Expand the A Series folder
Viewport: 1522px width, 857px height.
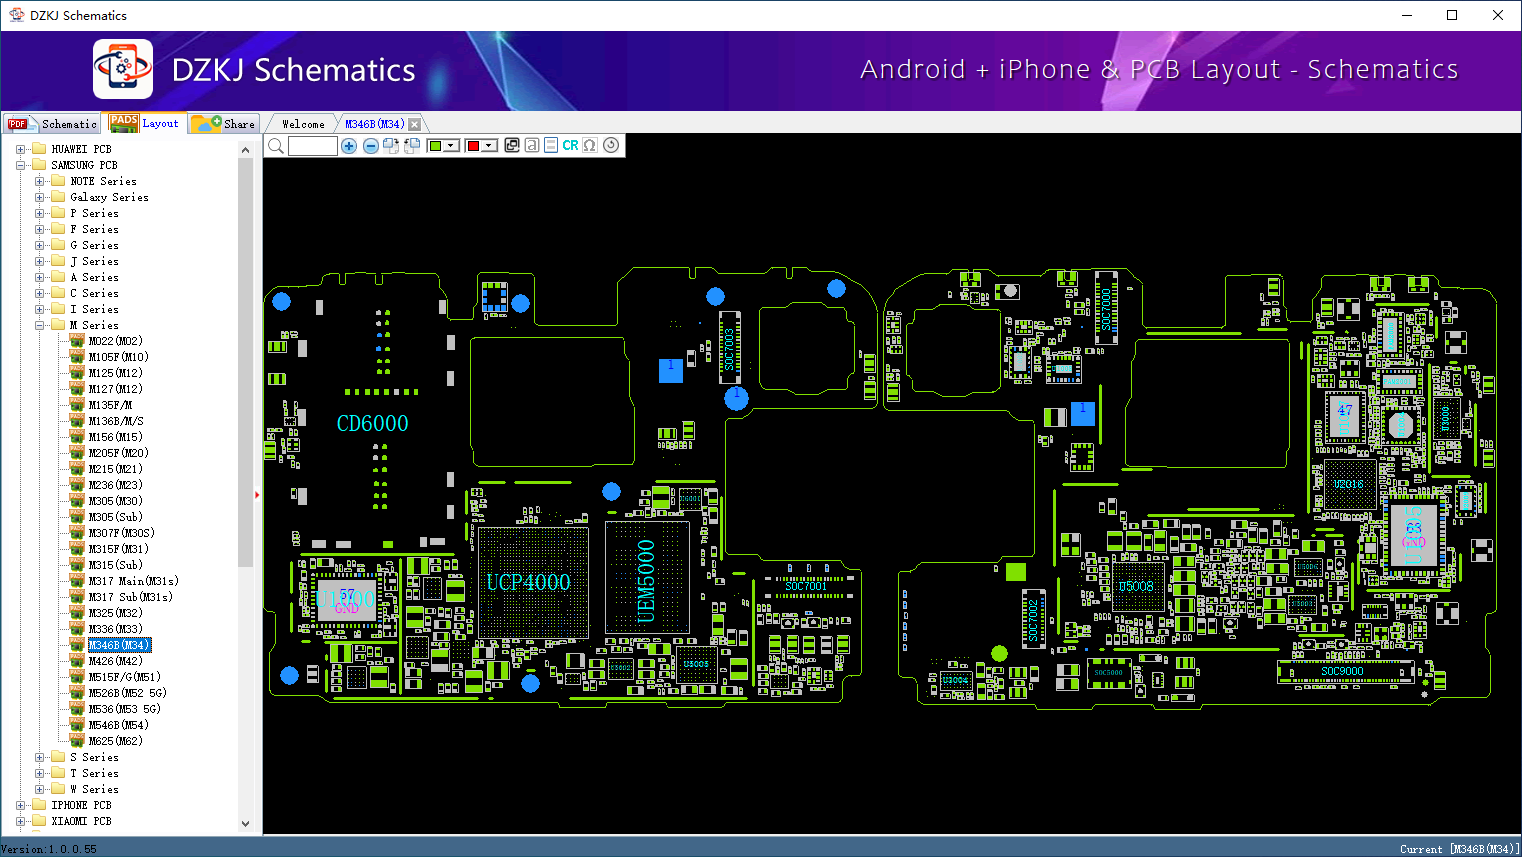pos(40,277)
